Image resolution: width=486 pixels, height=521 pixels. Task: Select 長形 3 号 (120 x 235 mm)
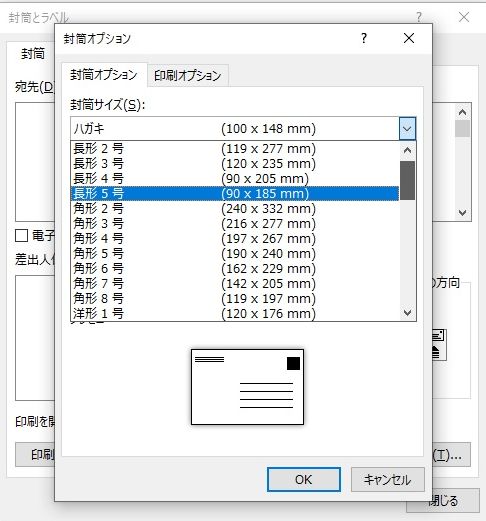(x=235, y=164)
